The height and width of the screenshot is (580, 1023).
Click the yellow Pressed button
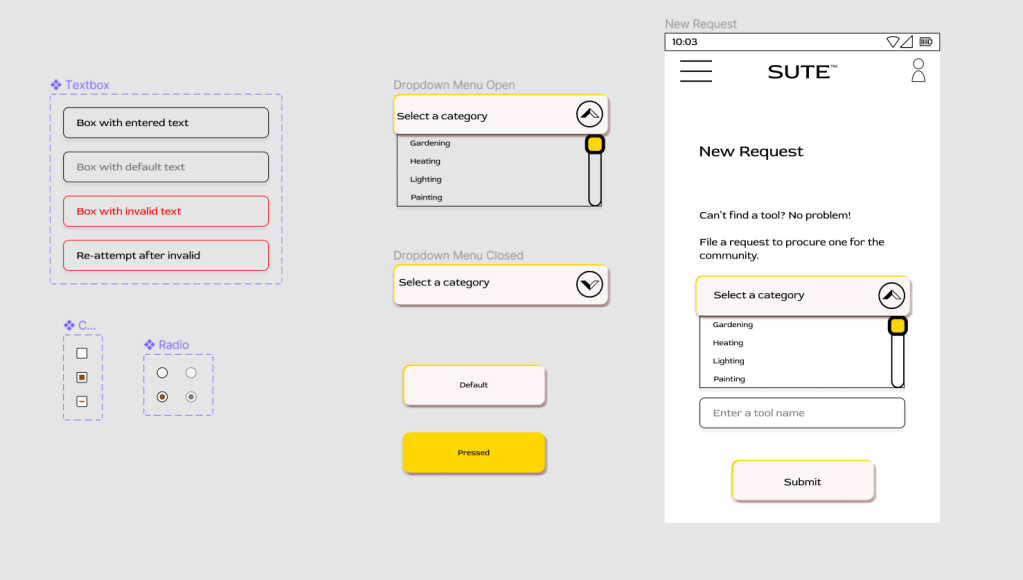tap(474, 453)
